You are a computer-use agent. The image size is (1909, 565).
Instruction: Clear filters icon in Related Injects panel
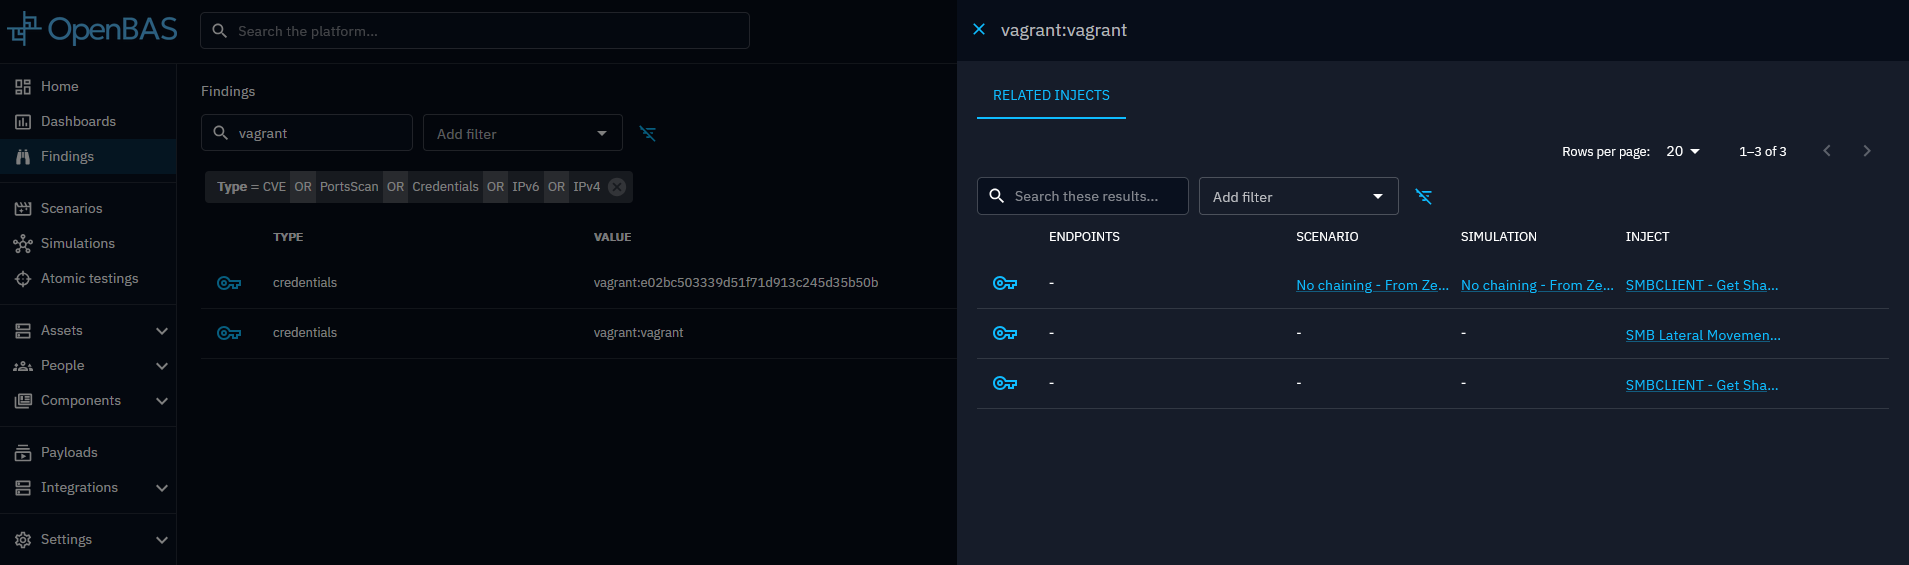(x=1423, y=197)
